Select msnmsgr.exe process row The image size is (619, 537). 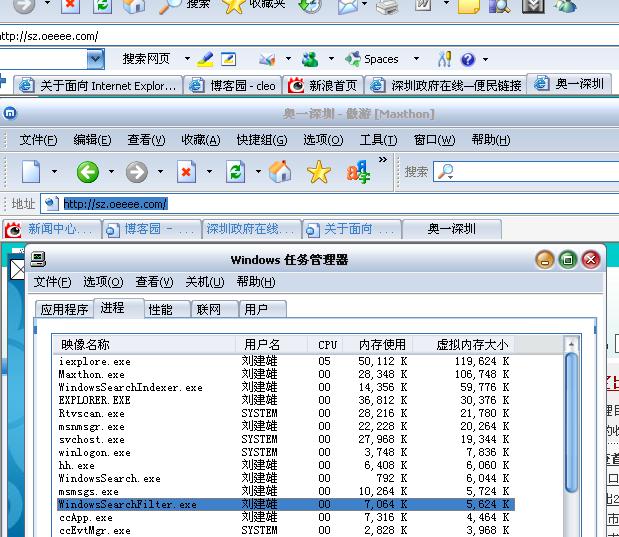[x=284, y=426]
